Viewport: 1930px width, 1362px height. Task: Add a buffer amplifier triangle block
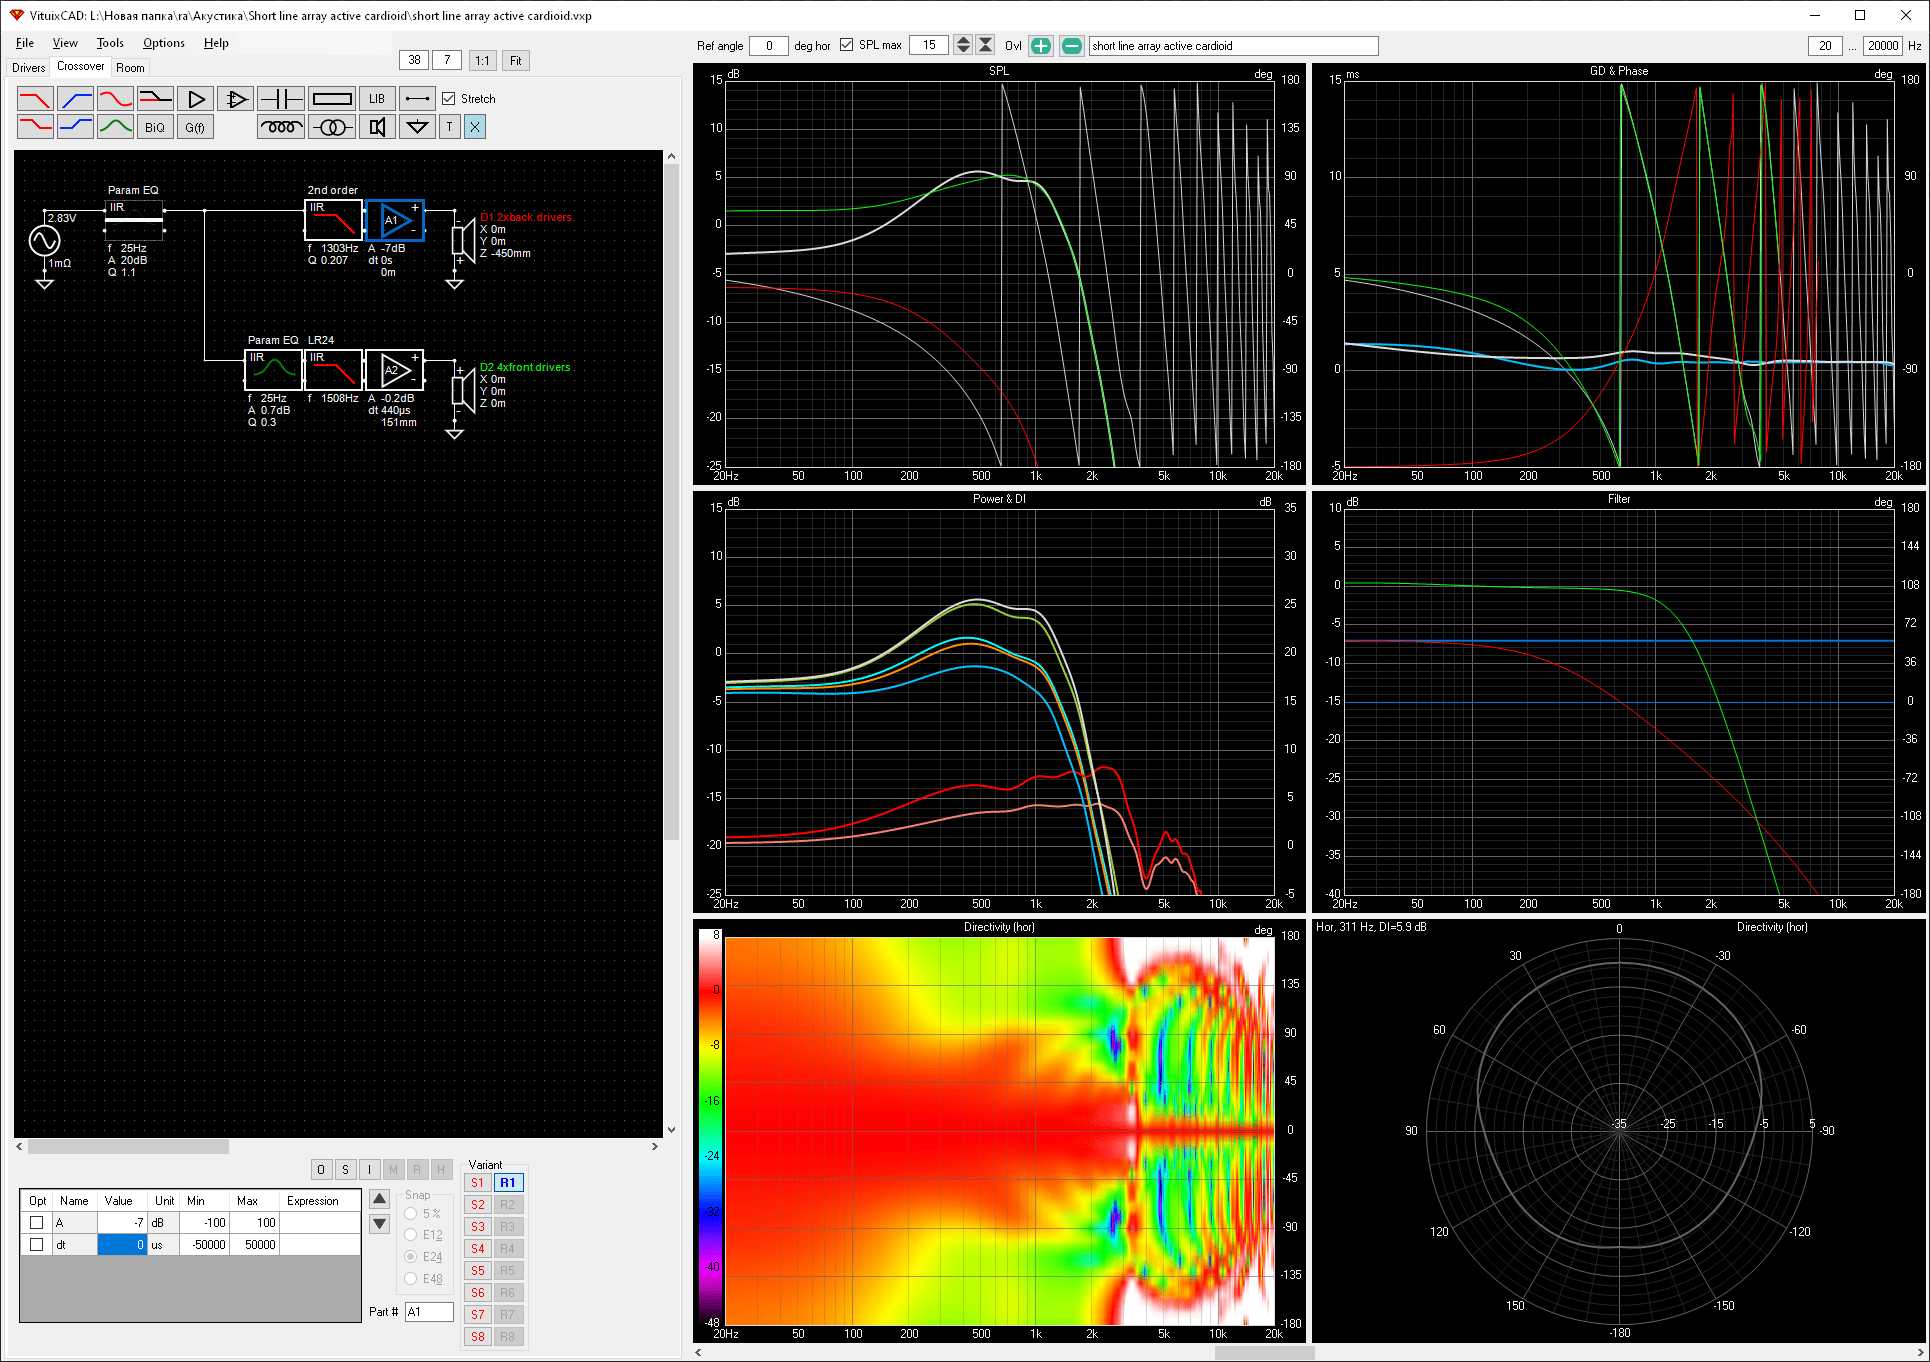tap(195, 99)
